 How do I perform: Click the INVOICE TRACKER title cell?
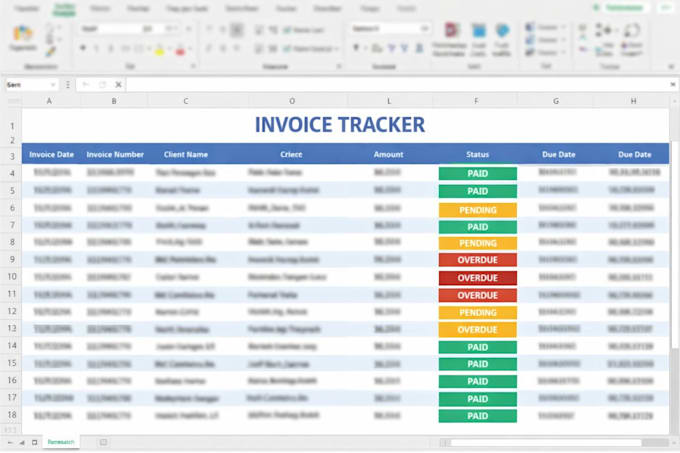[340, 125]
